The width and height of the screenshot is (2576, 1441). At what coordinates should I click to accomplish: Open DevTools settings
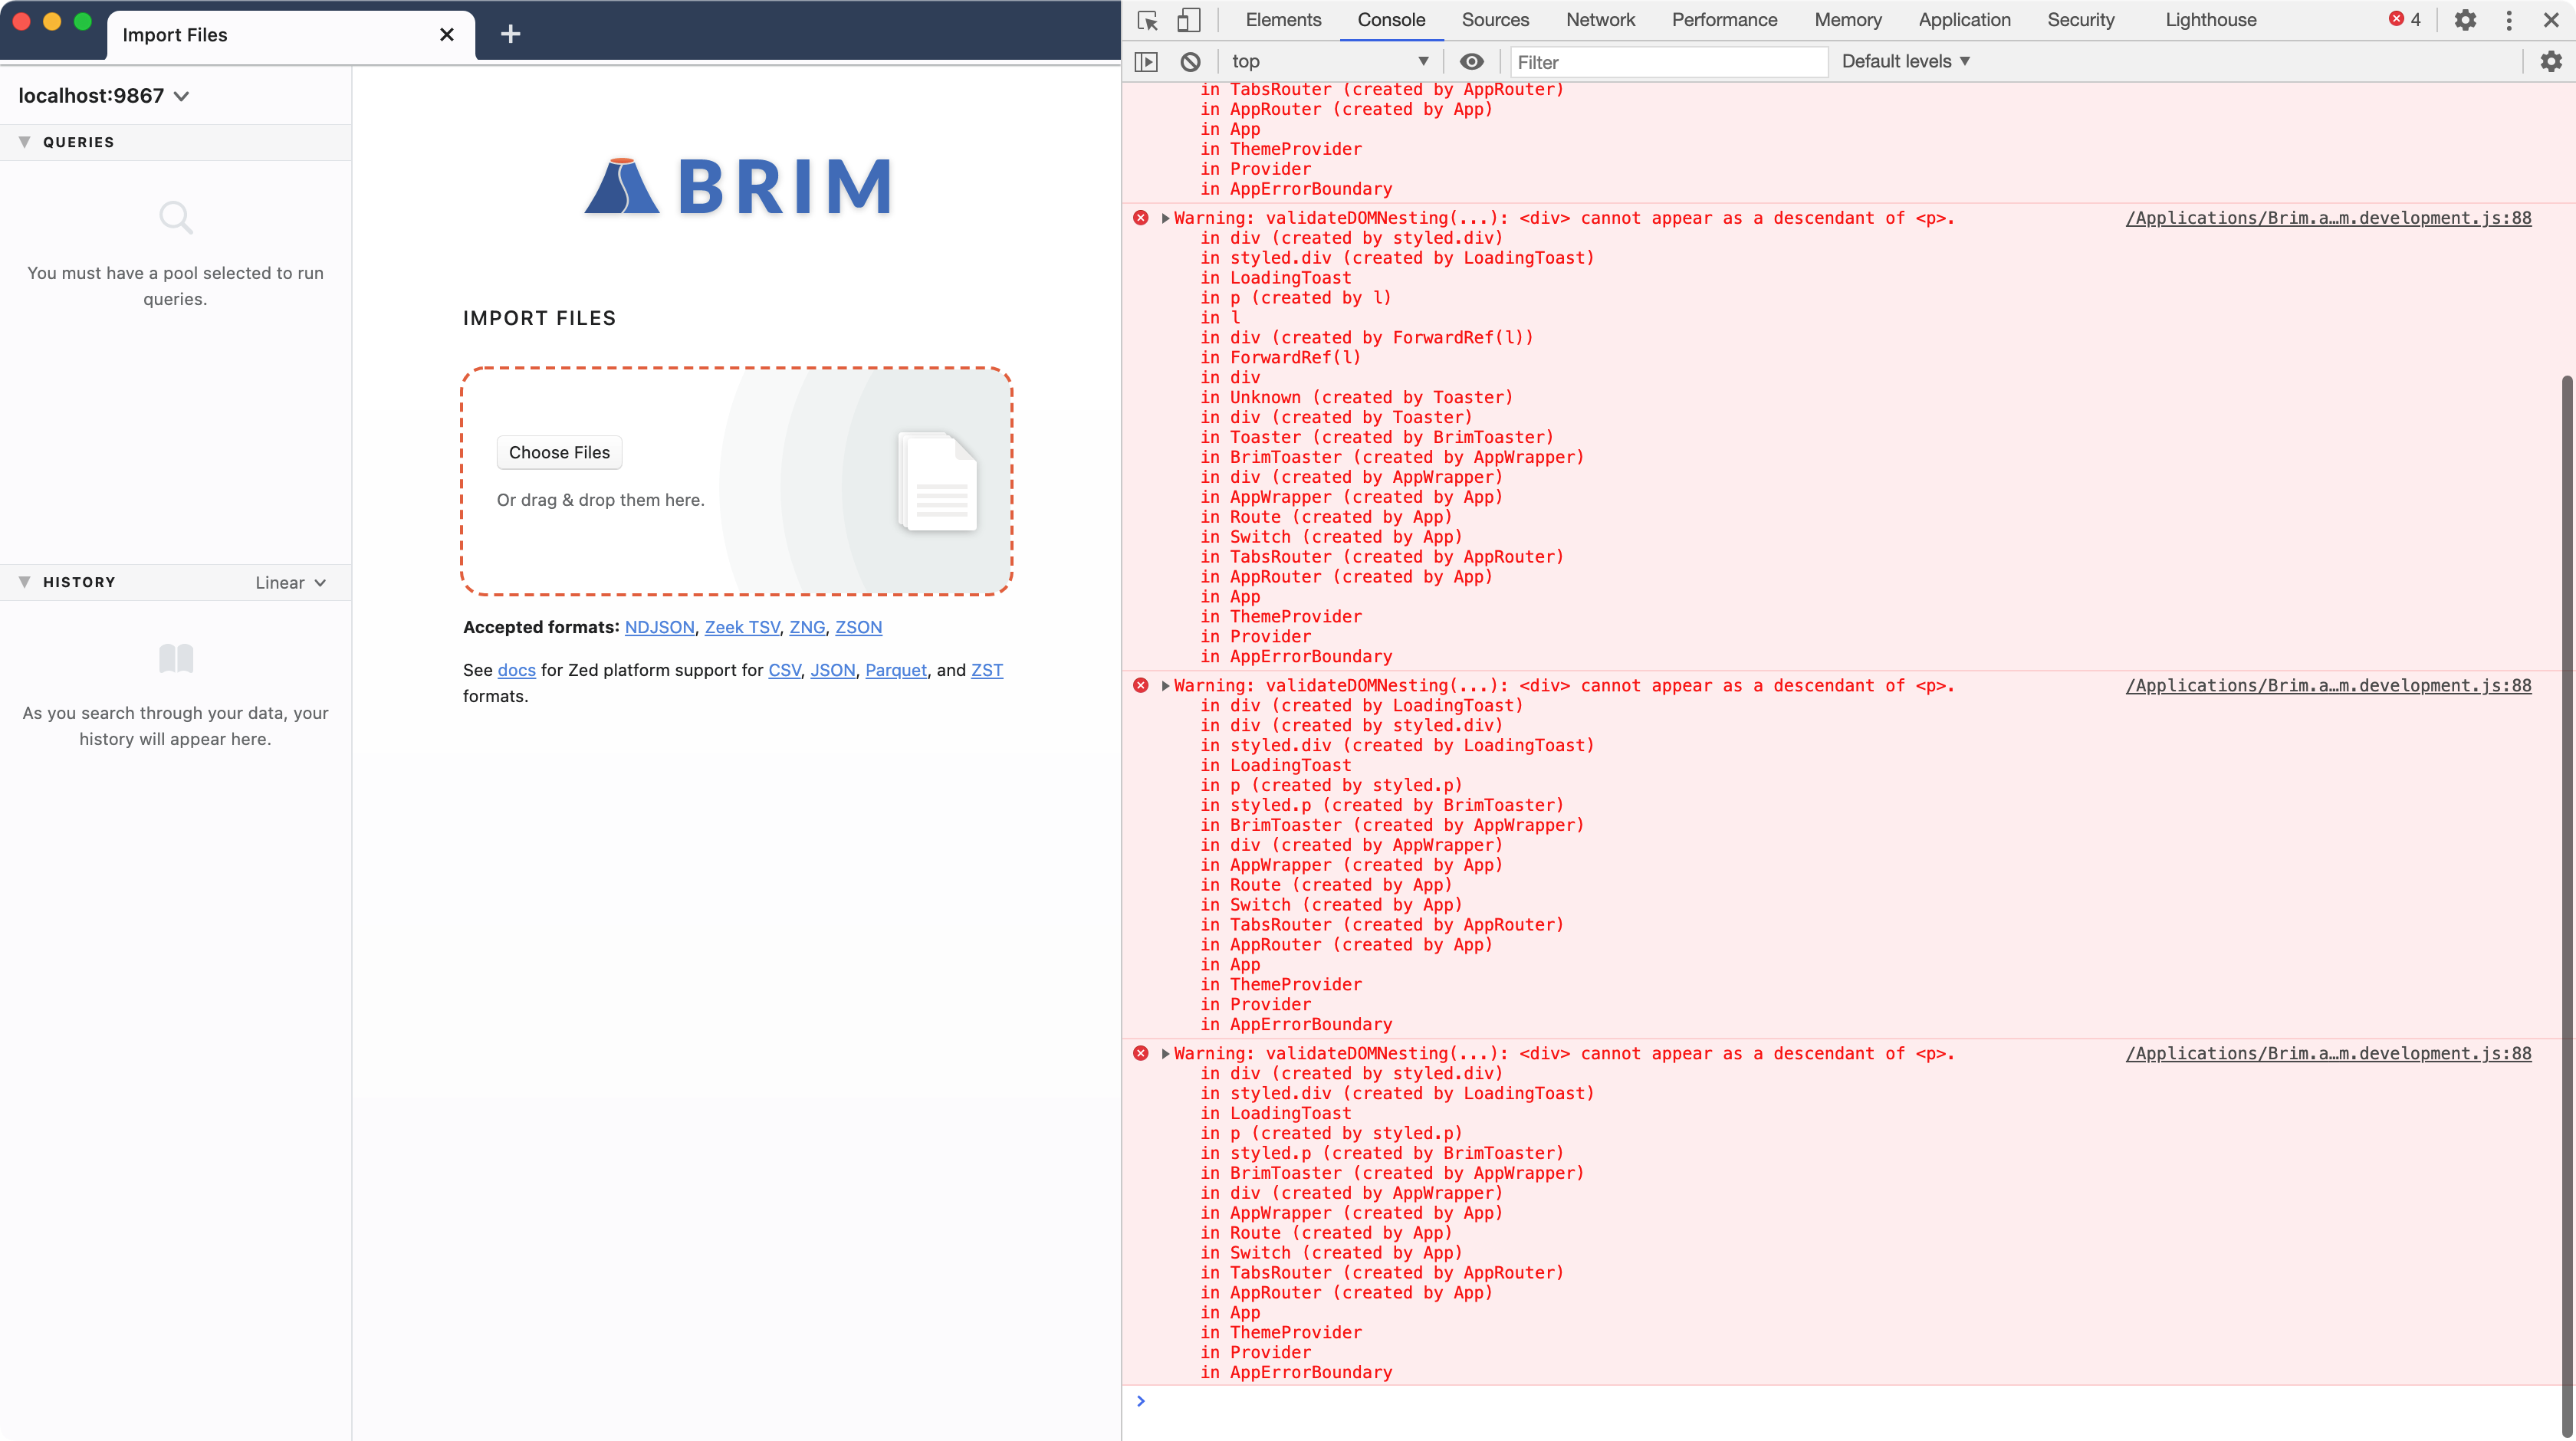tap(2466, 20)
